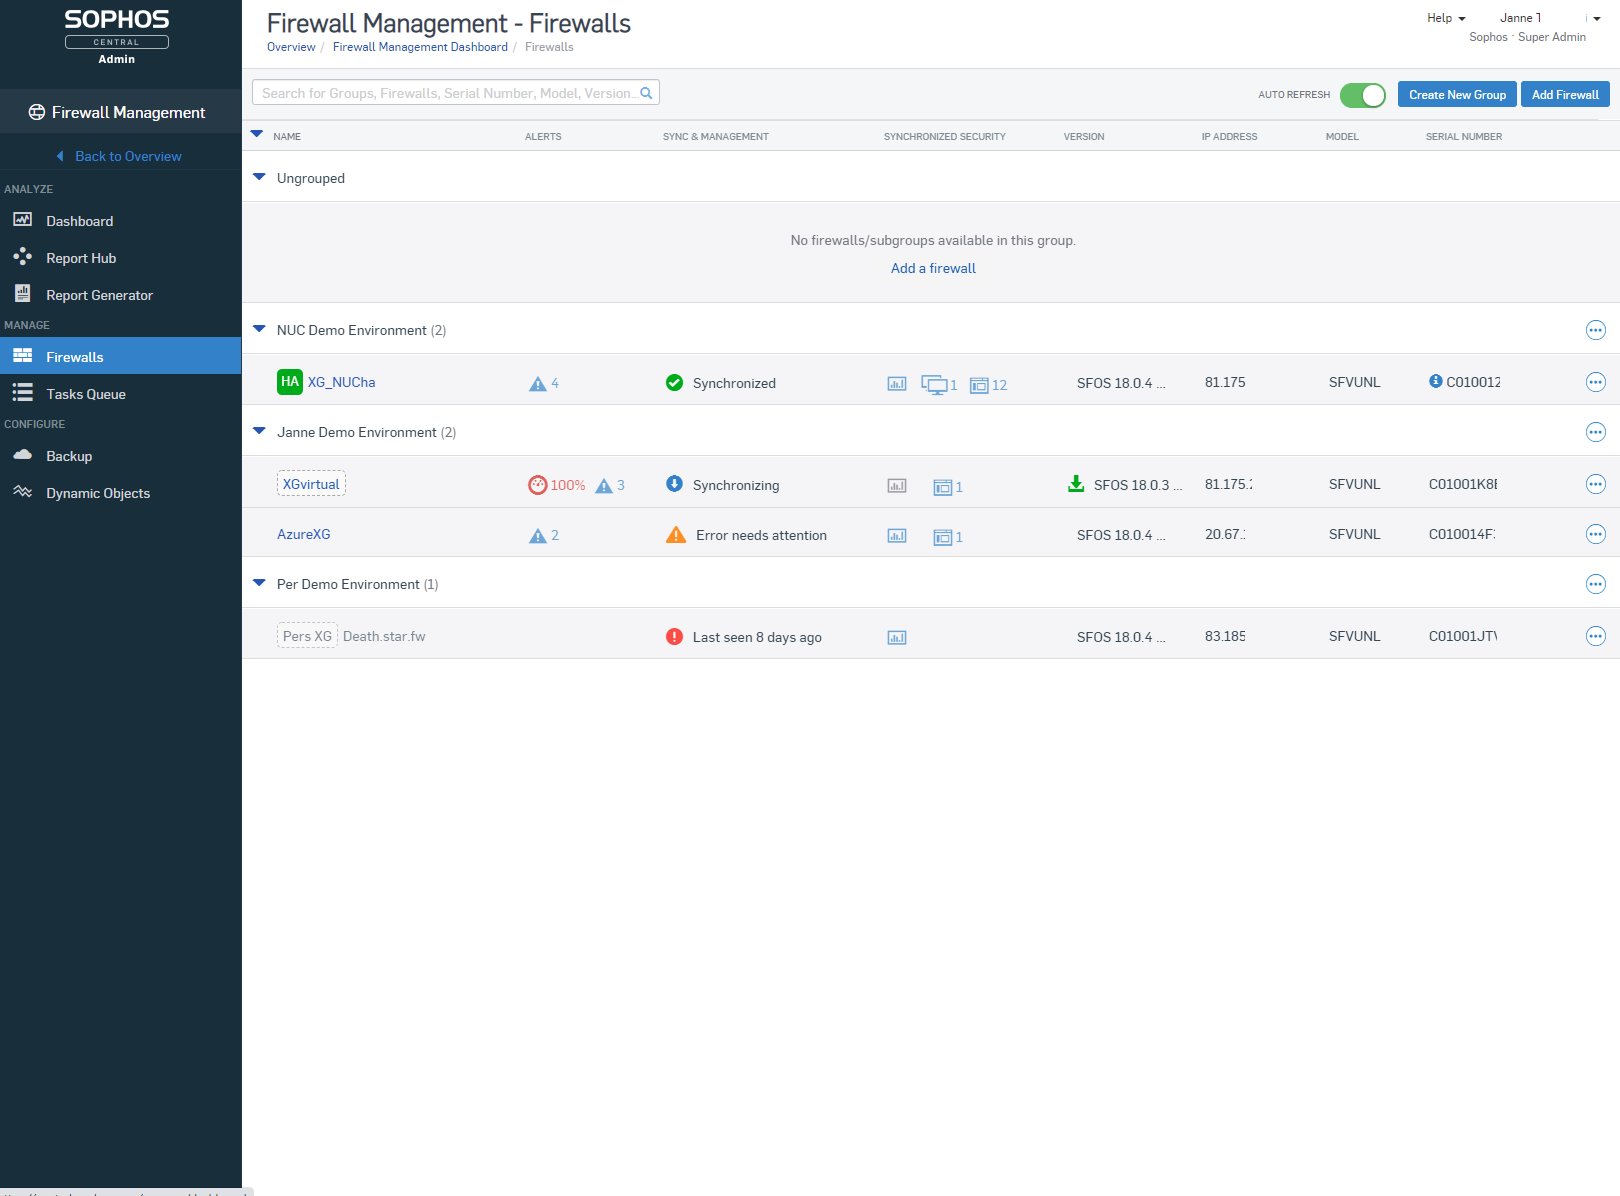Click the Sophos Central logo
The image size is (1620, 1196).
coord(117,36)
